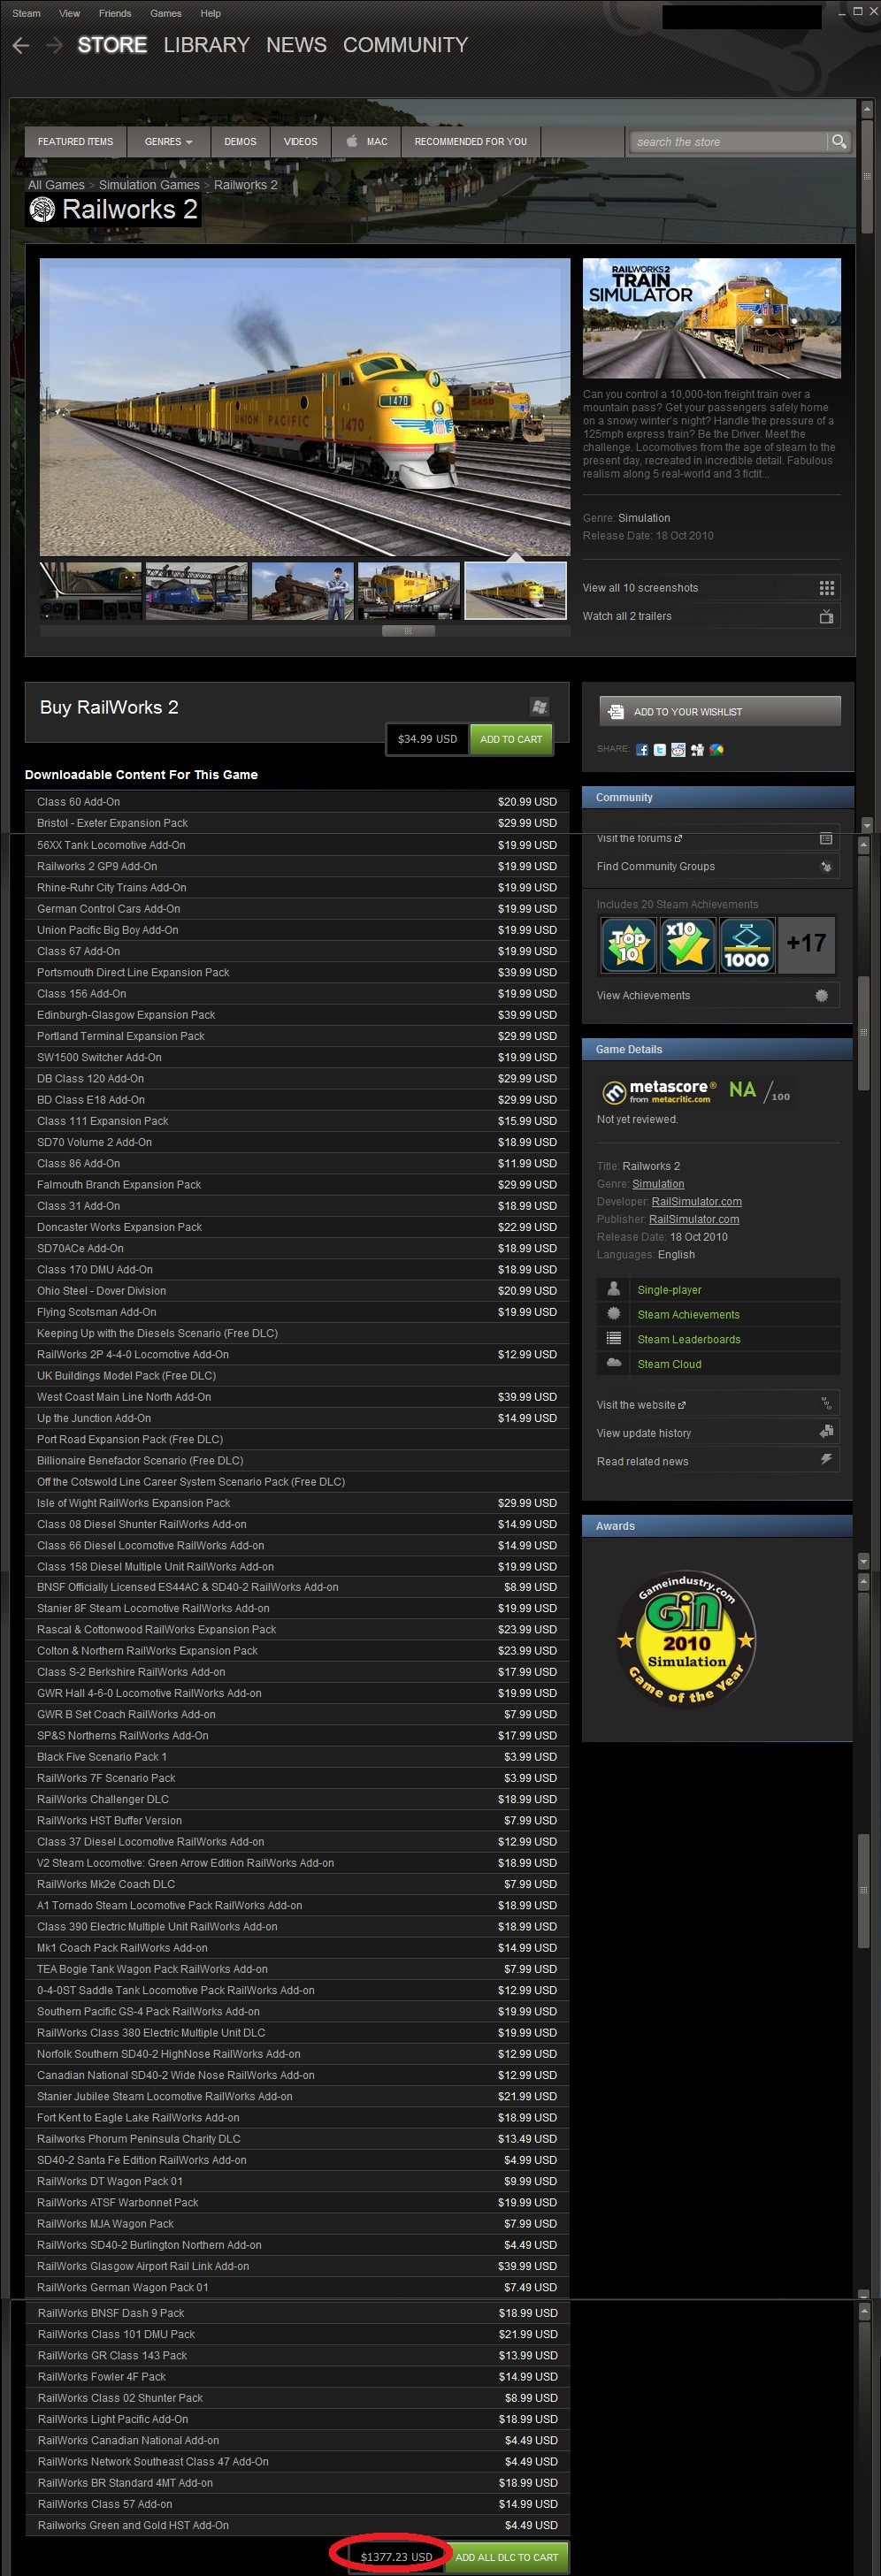
Task: Click the Windows platform icon in Buy RailWorks 2
Action: point(539,706)
